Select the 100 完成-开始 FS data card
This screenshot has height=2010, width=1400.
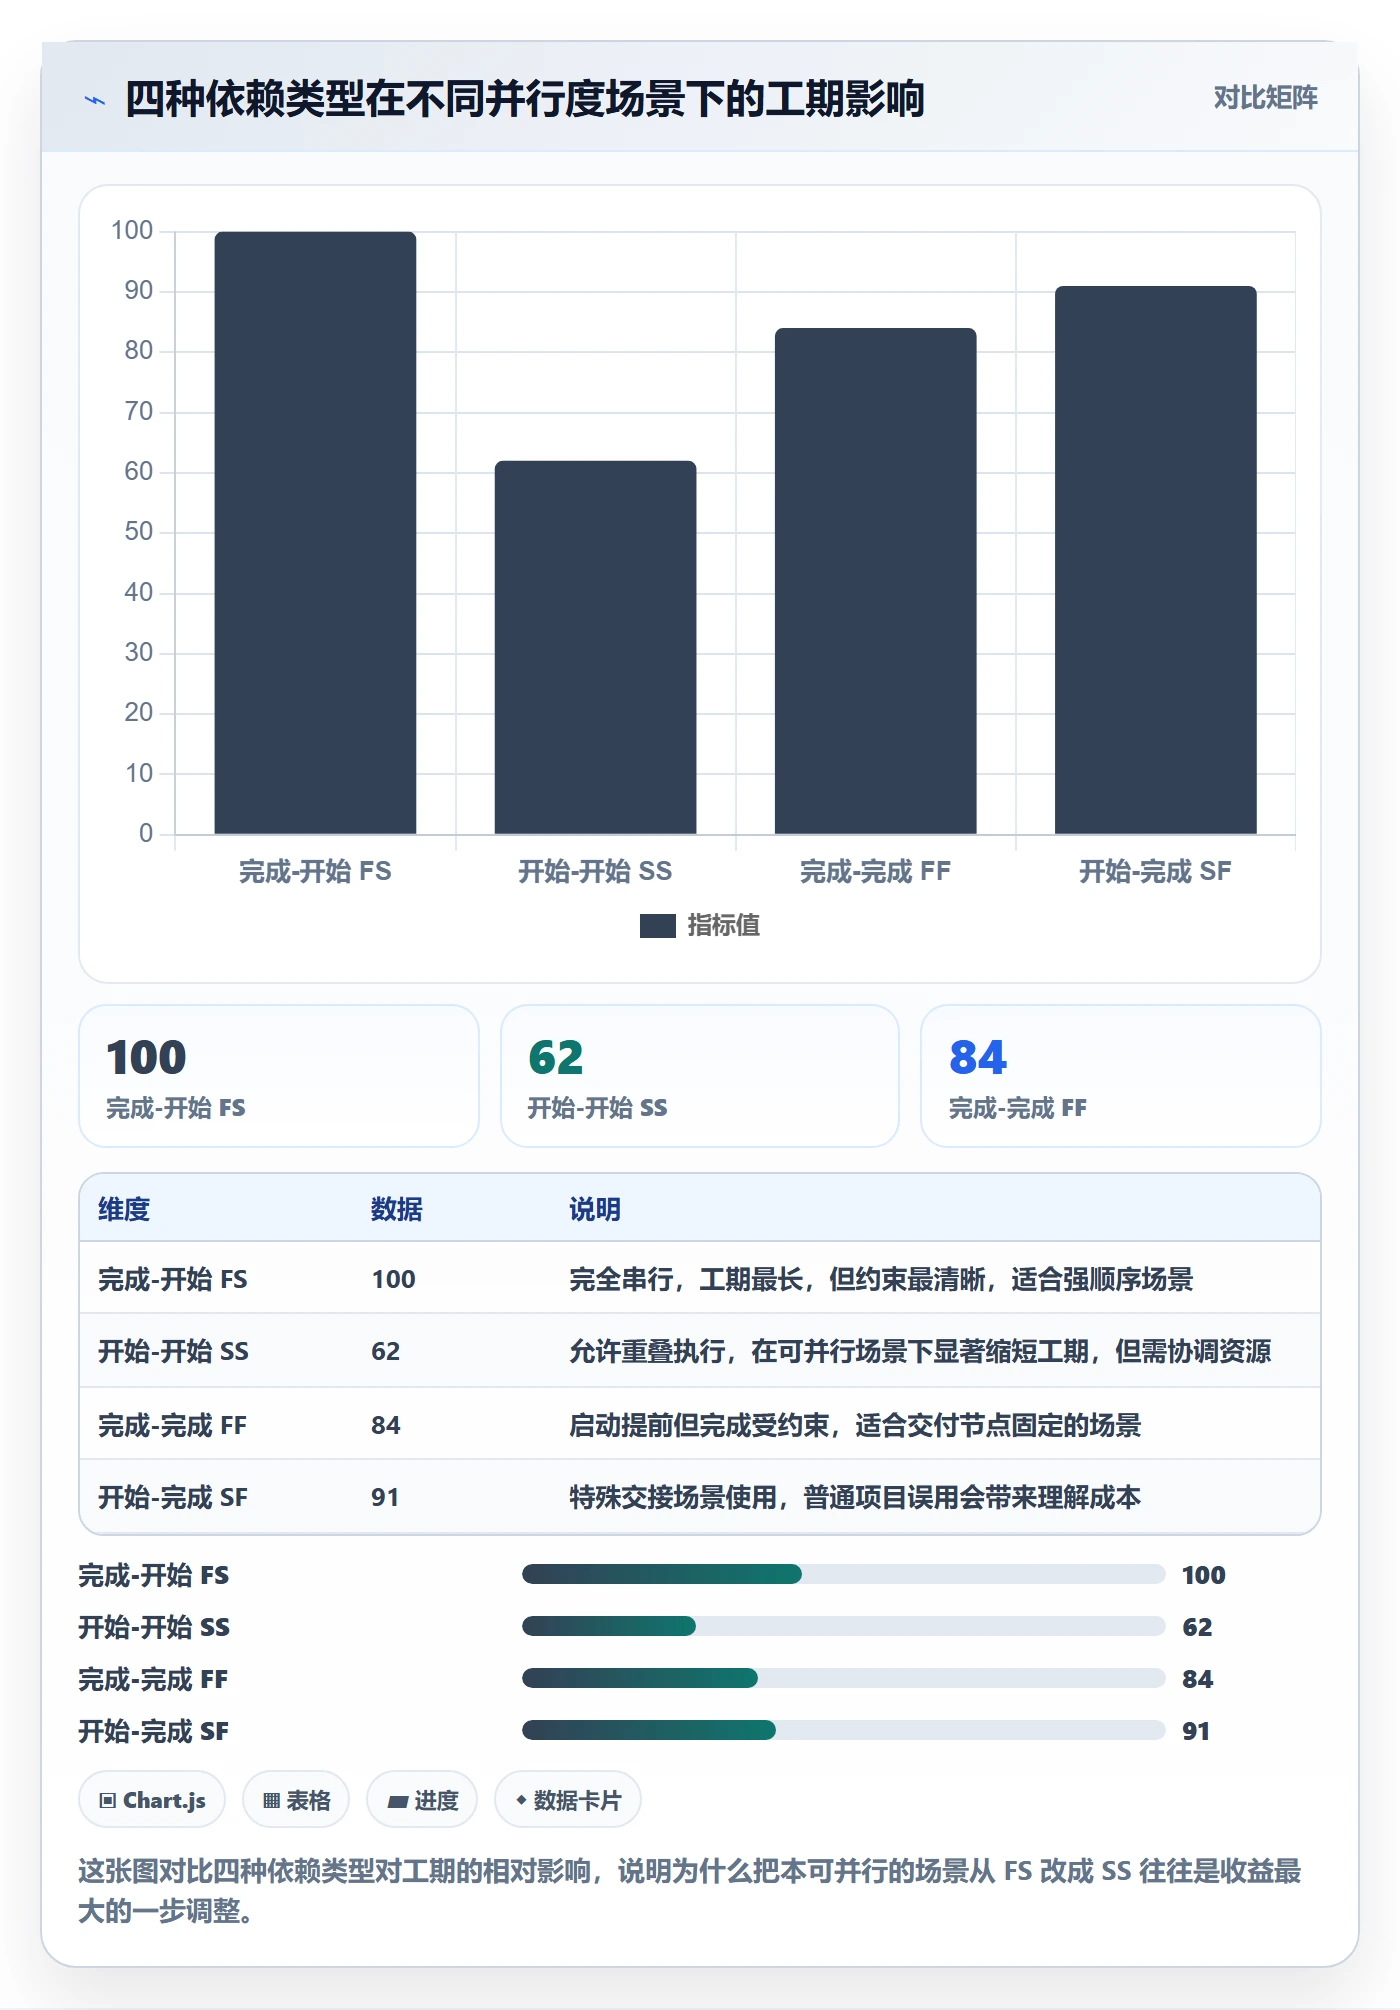[x=279, y=1076]
